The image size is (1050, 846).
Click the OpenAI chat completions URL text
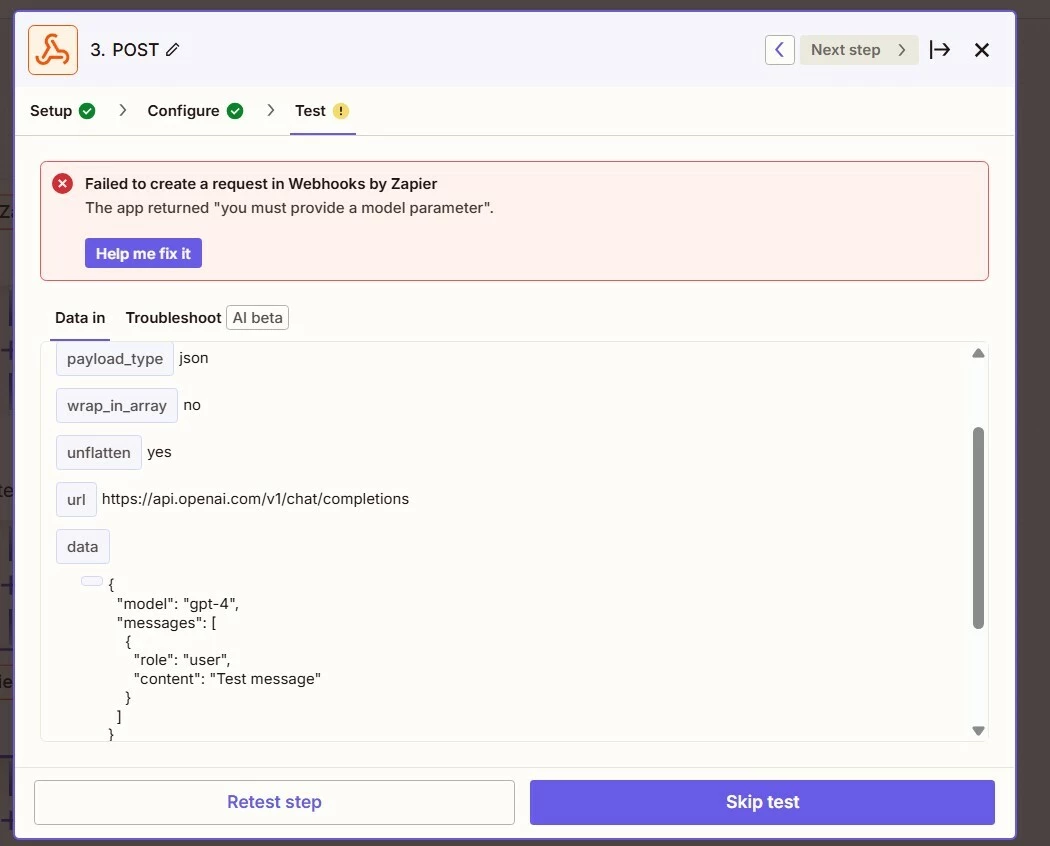click(x=255, y=499)
